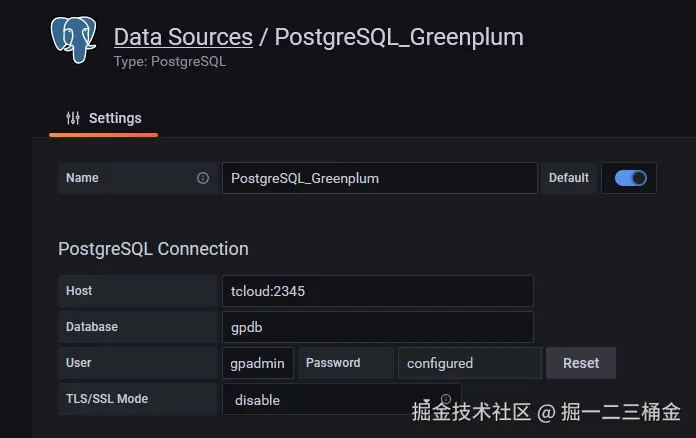Click the Password label
Viewport: 696px width, 438px height.
[333, 363]
